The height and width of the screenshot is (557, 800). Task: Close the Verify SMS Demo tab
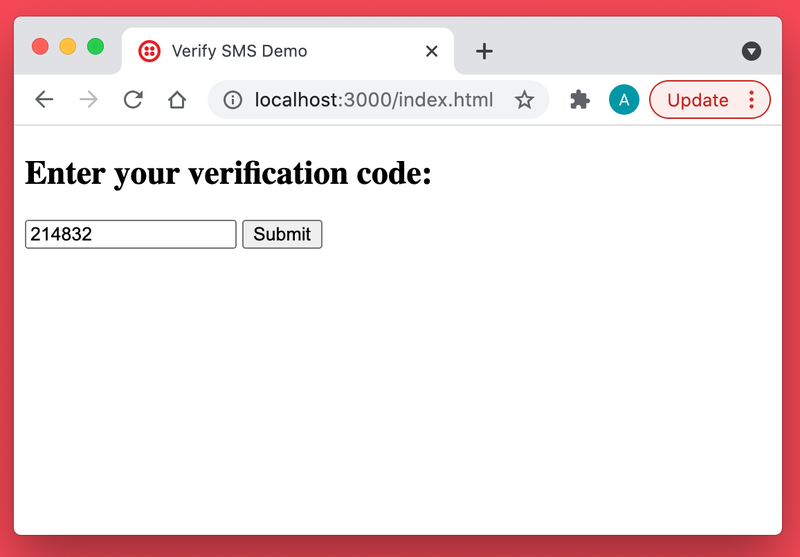tap(432, 51)
